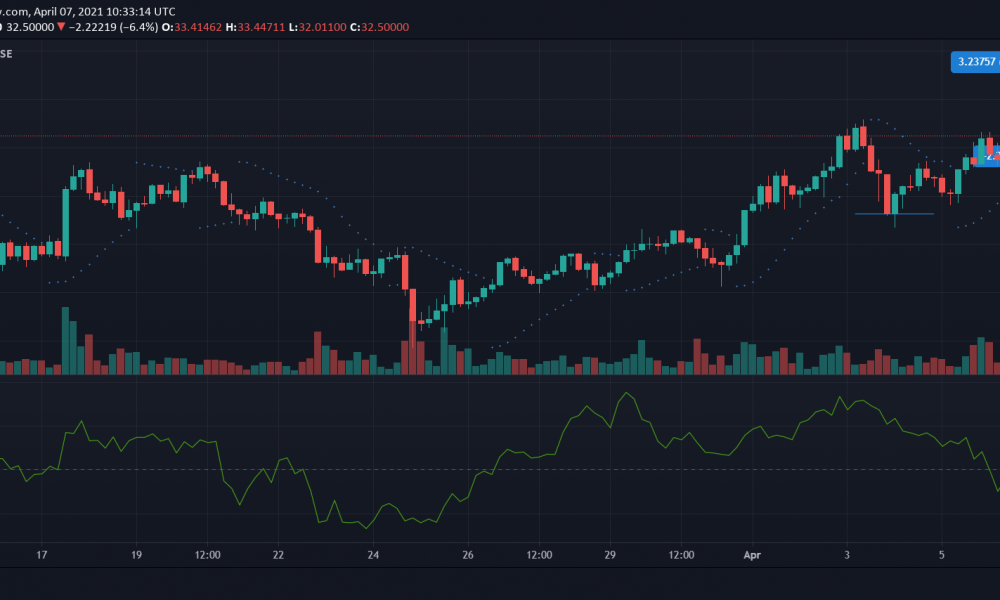Click the red down-triangle price change indicator
This screenshot has height=600, width=1000.
pyautogui.click(x=61, y=27)
